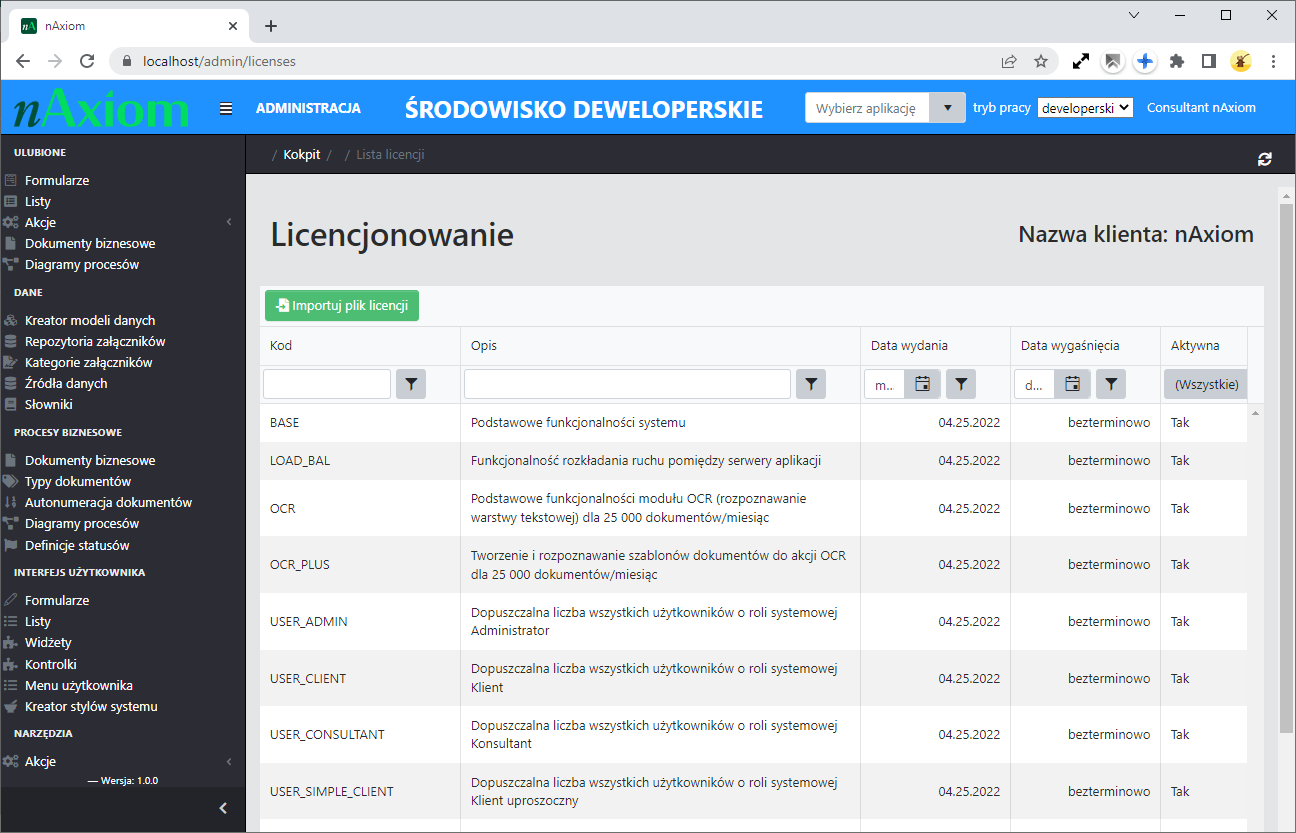The image size is (1296, 833).
Task: Apply the filter for the Opis column
Action: point(810,383)
